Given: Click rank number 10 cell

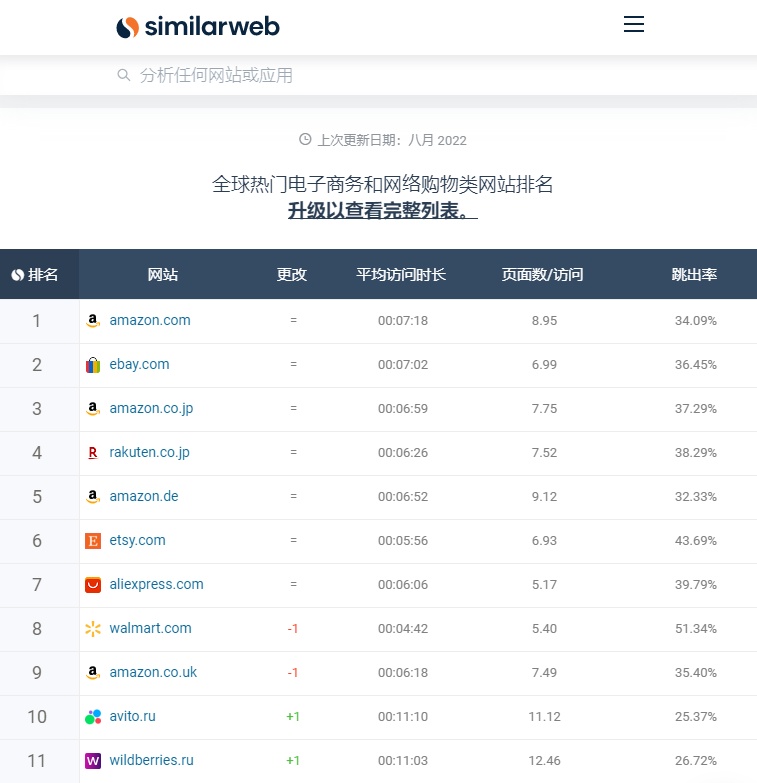Looking at the screenshot, I should 37,717.
